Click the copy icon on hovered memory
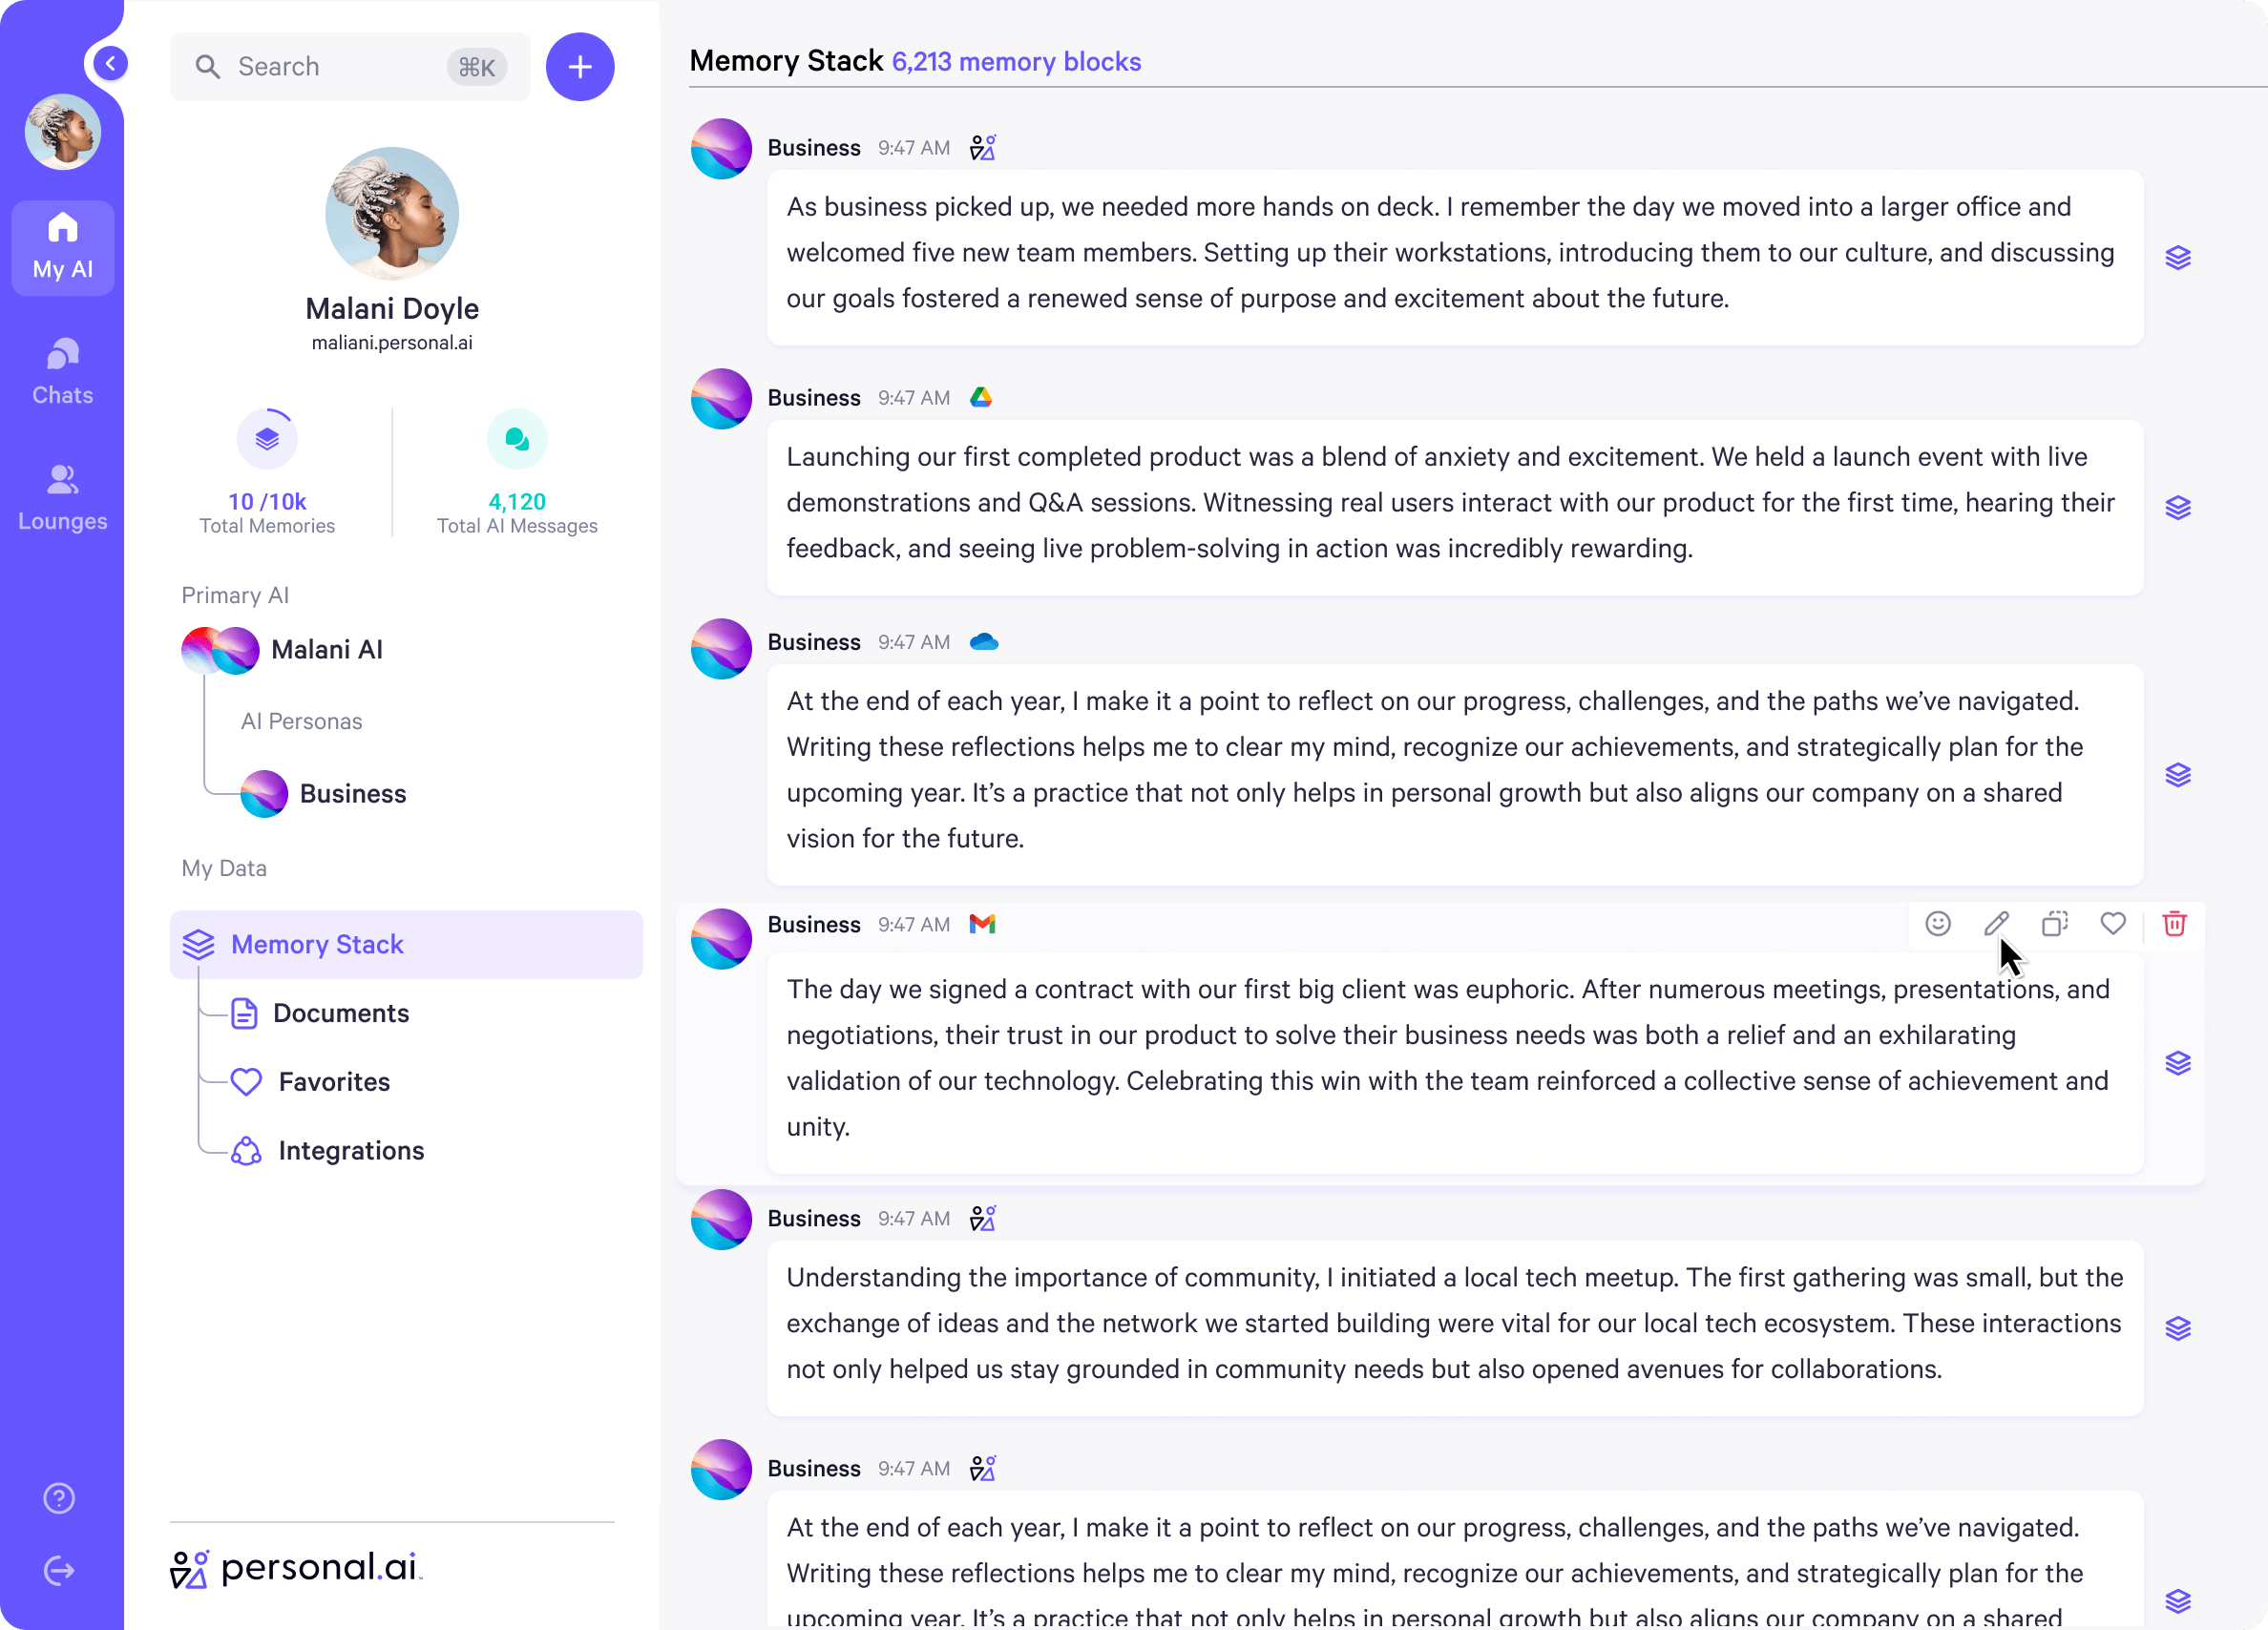Viewport: 2268px width, 1630px height. pos(2054,924)
